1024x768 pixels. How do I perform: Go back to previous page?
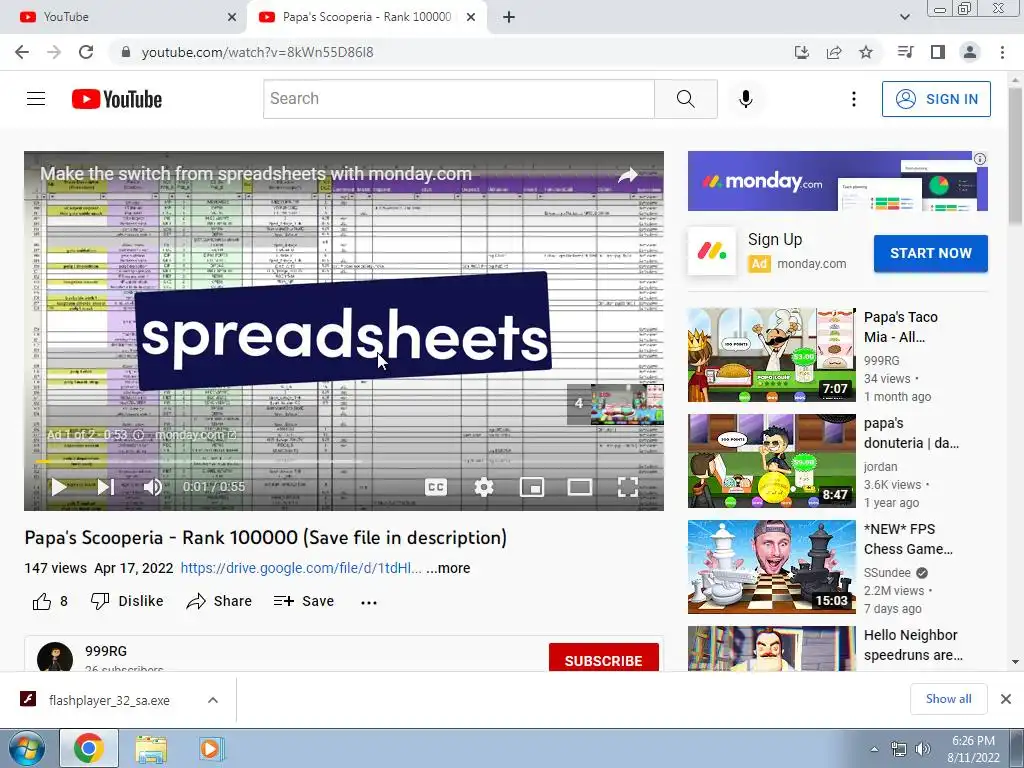click(22, 52)
